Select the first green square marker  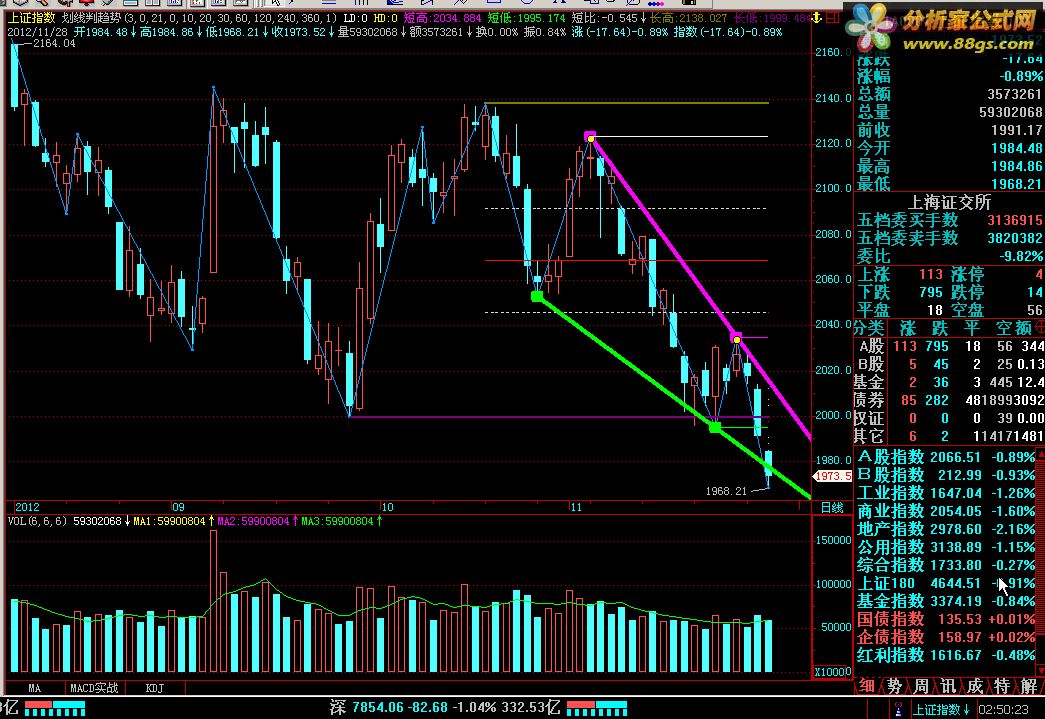[x=537, y=296]
